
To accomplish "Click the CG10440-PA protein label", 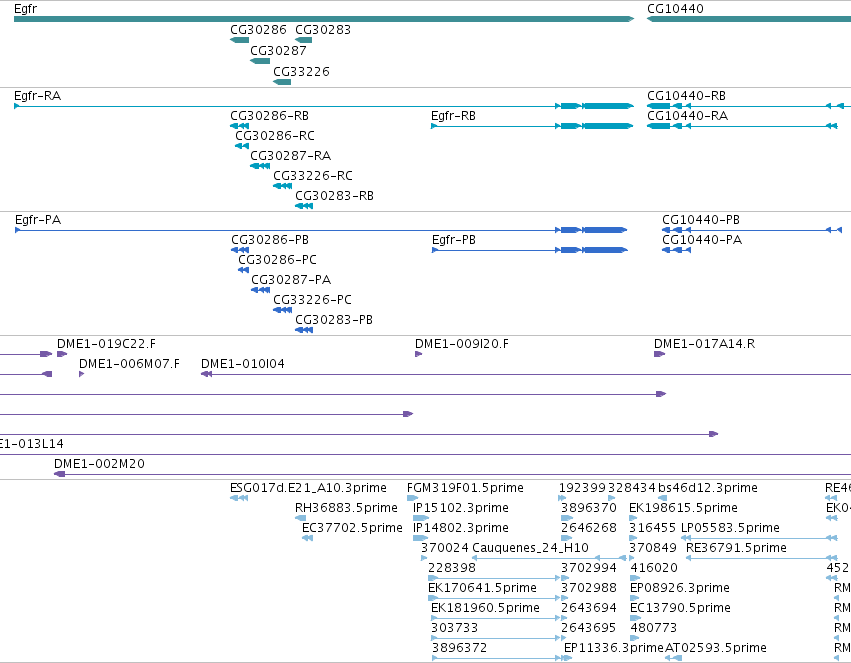I will click(x=702, y=240).
